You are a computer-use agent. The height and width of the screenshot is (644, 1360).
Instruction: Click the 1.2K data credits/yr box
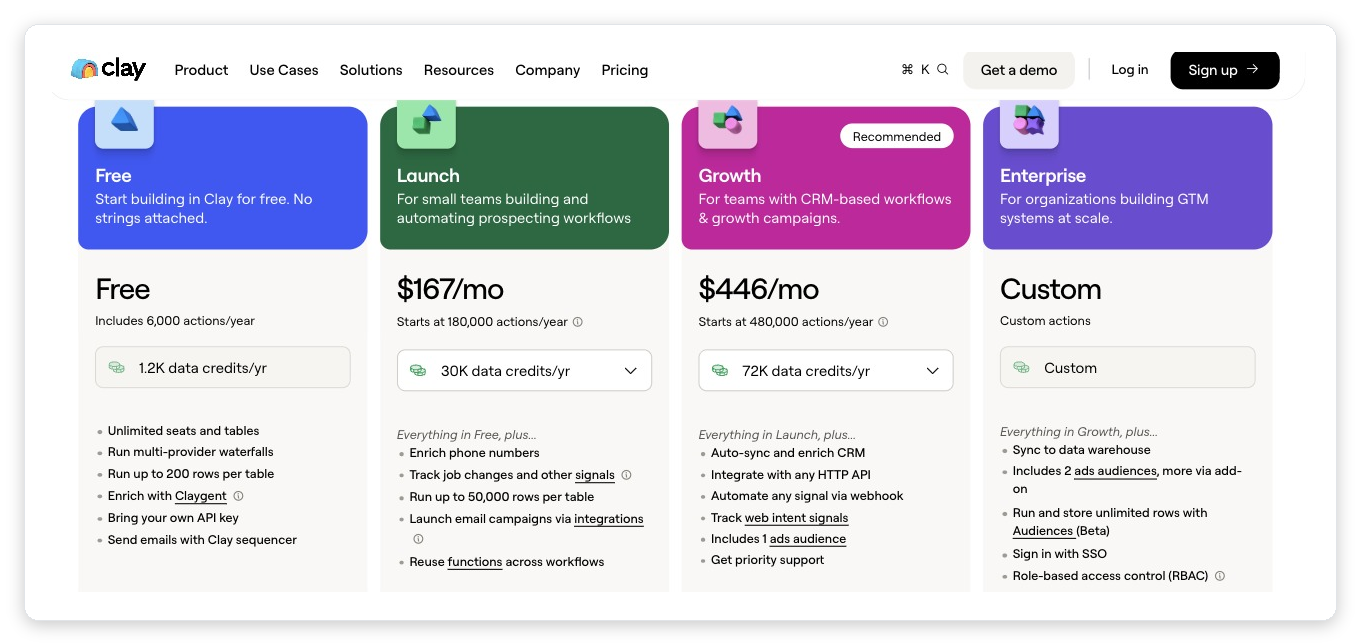point(223,367)
